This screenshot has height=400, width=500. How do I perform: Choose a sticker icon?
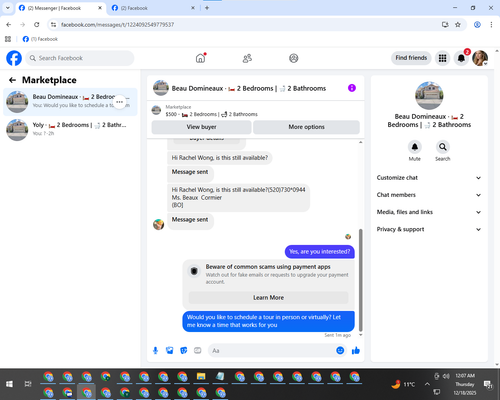(184, 350)
